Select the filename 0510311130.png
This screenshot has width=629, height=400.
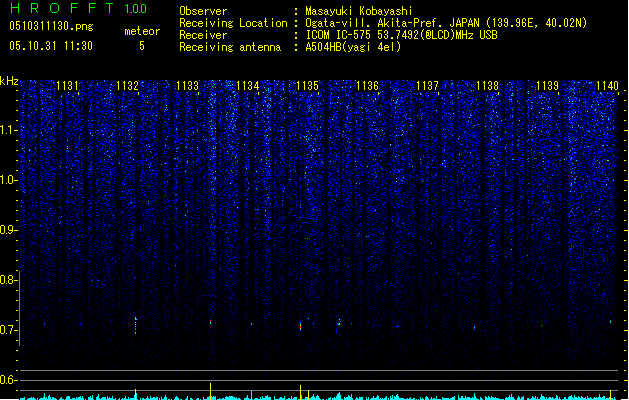click(x=51, y=26)
